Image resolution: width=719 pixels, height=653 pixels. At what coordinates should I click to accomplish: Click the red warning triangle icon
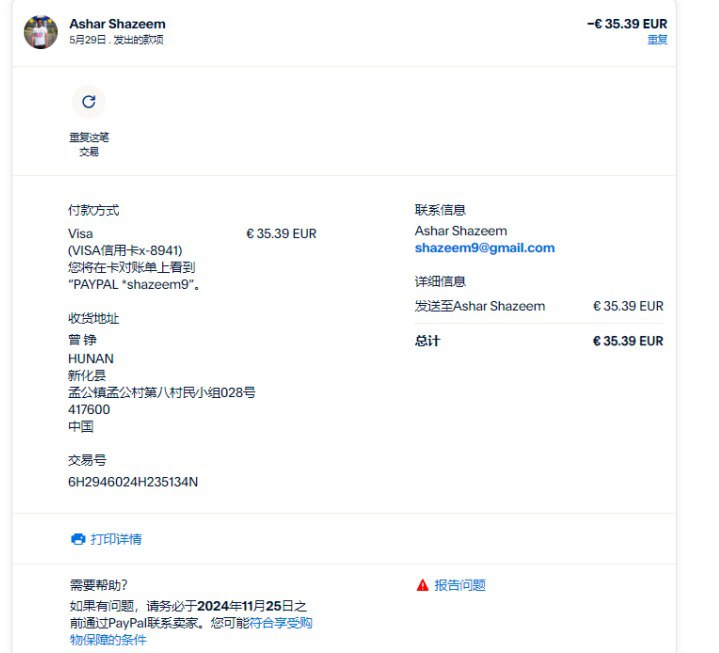pyautogui.click(x=422, y=585)
